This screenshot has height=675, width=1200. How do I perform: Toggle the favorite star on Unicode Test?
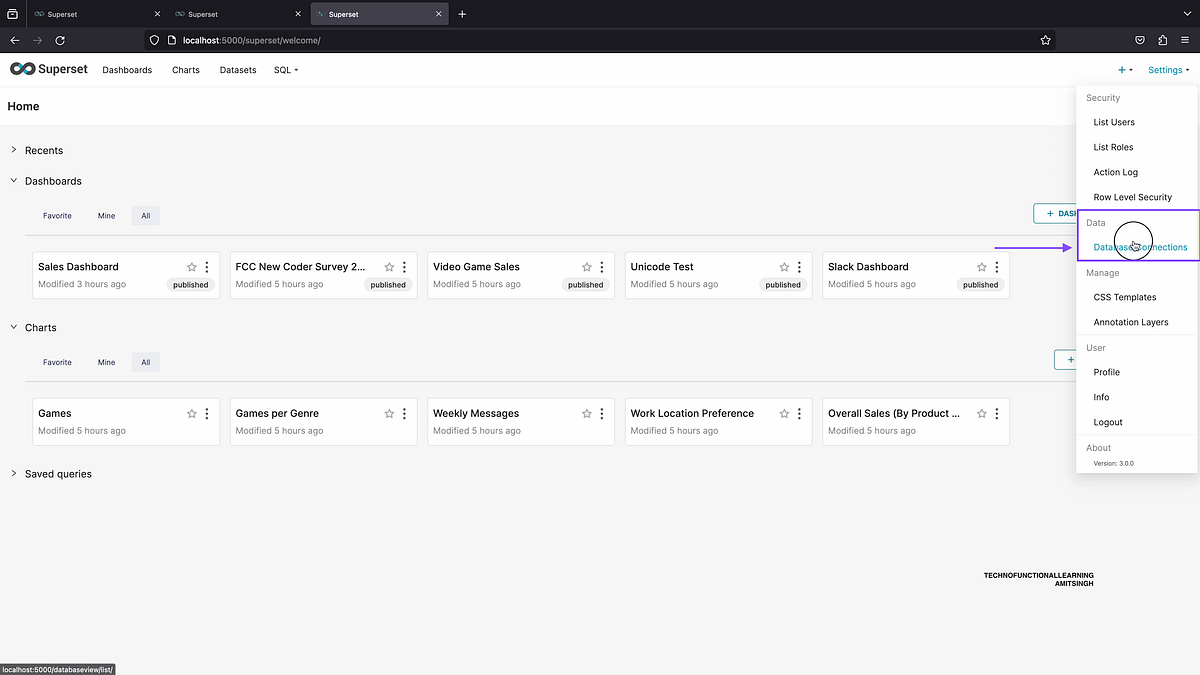pos(784,267)
